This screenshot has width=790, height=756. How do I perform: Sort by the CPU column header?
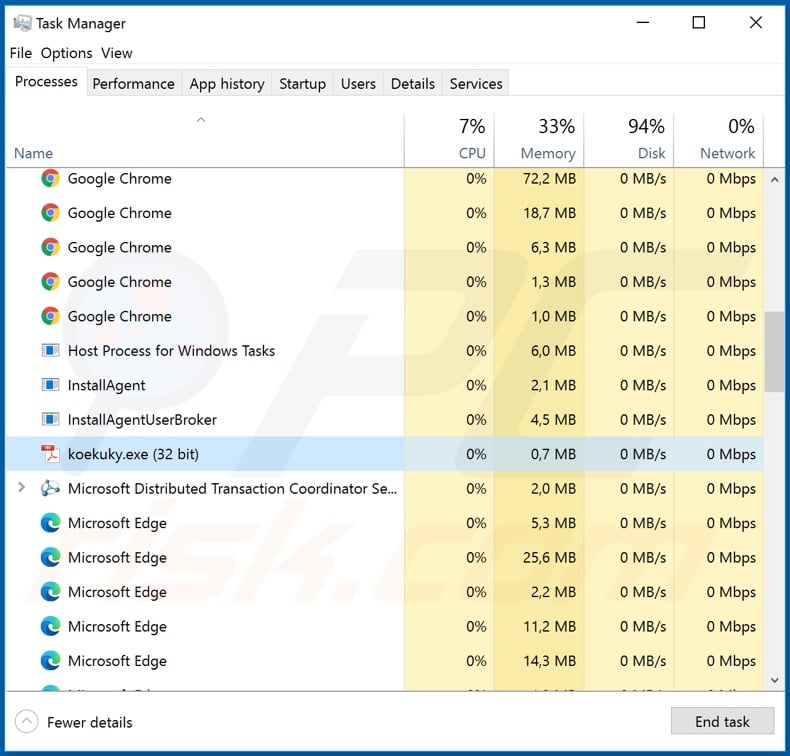pyautogui.click(x=449, y=140)
